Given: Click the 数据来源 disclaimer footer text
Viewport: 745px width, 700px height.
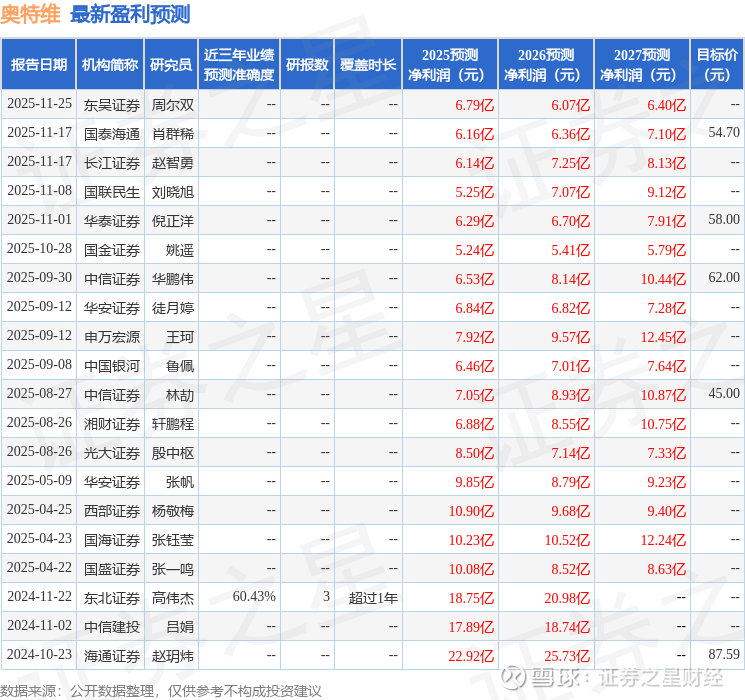Looking at the screenshot, I should [161, 690].
